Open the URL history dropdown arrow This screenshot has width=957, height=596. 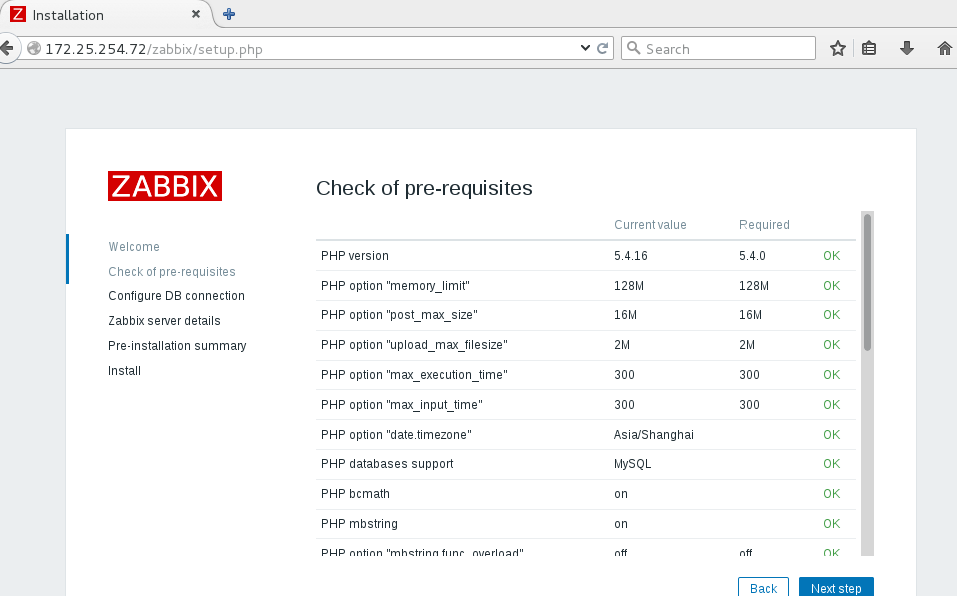[x=585, y=48]
